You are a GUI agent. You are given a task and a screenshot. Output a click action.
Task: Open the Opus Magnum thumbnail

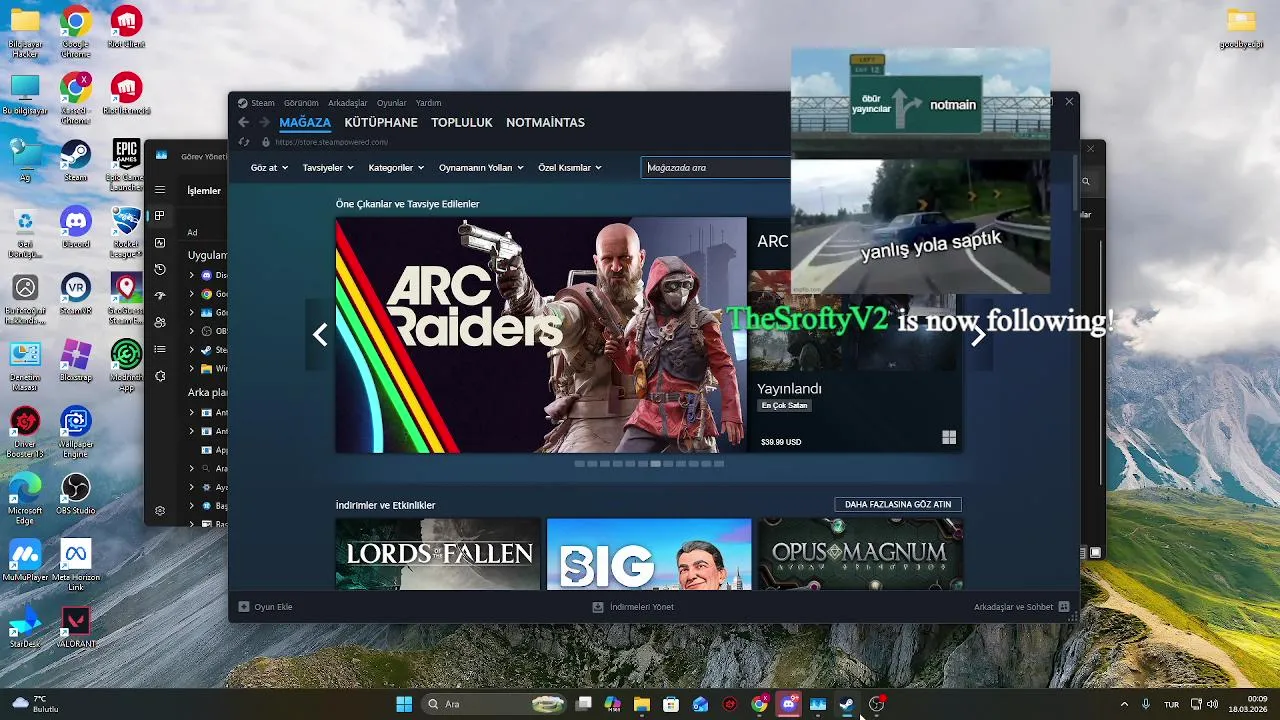[x=861, y=554]
